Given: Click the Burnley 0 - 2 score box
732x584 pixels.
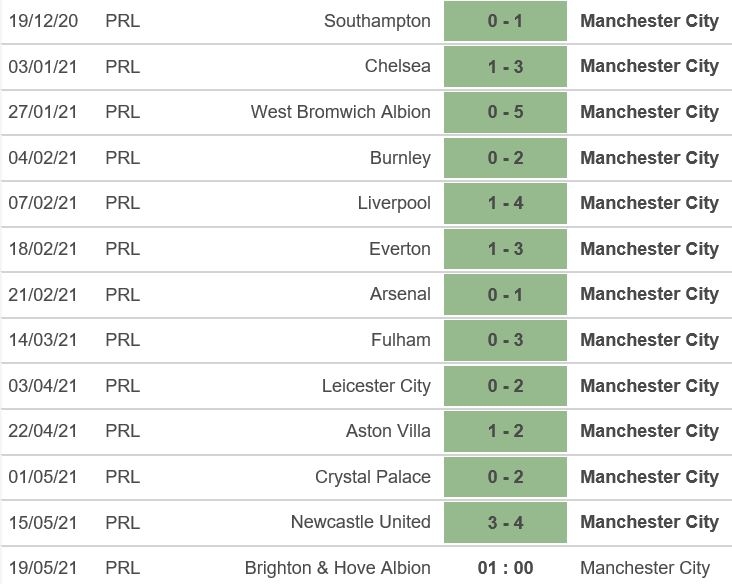Looking at the screenshot, I should [505, 158].
